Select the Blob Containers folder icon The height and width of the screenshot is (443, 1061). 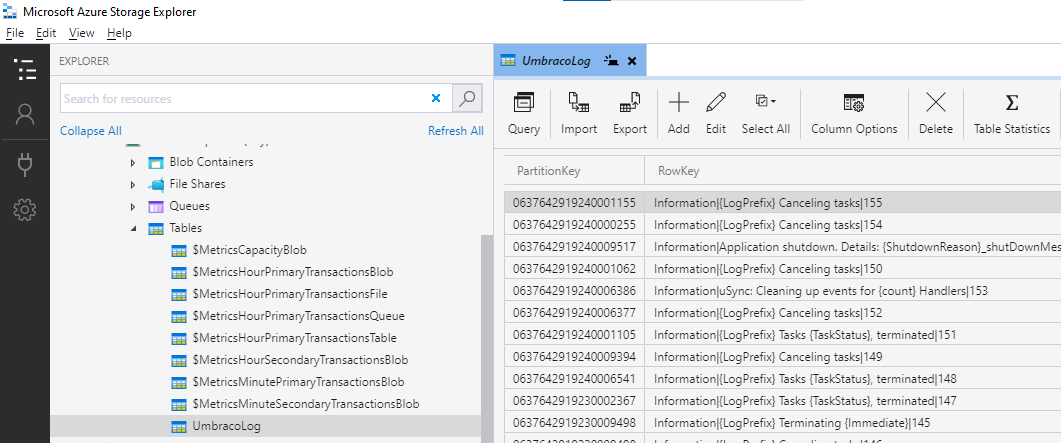point(156,163)
